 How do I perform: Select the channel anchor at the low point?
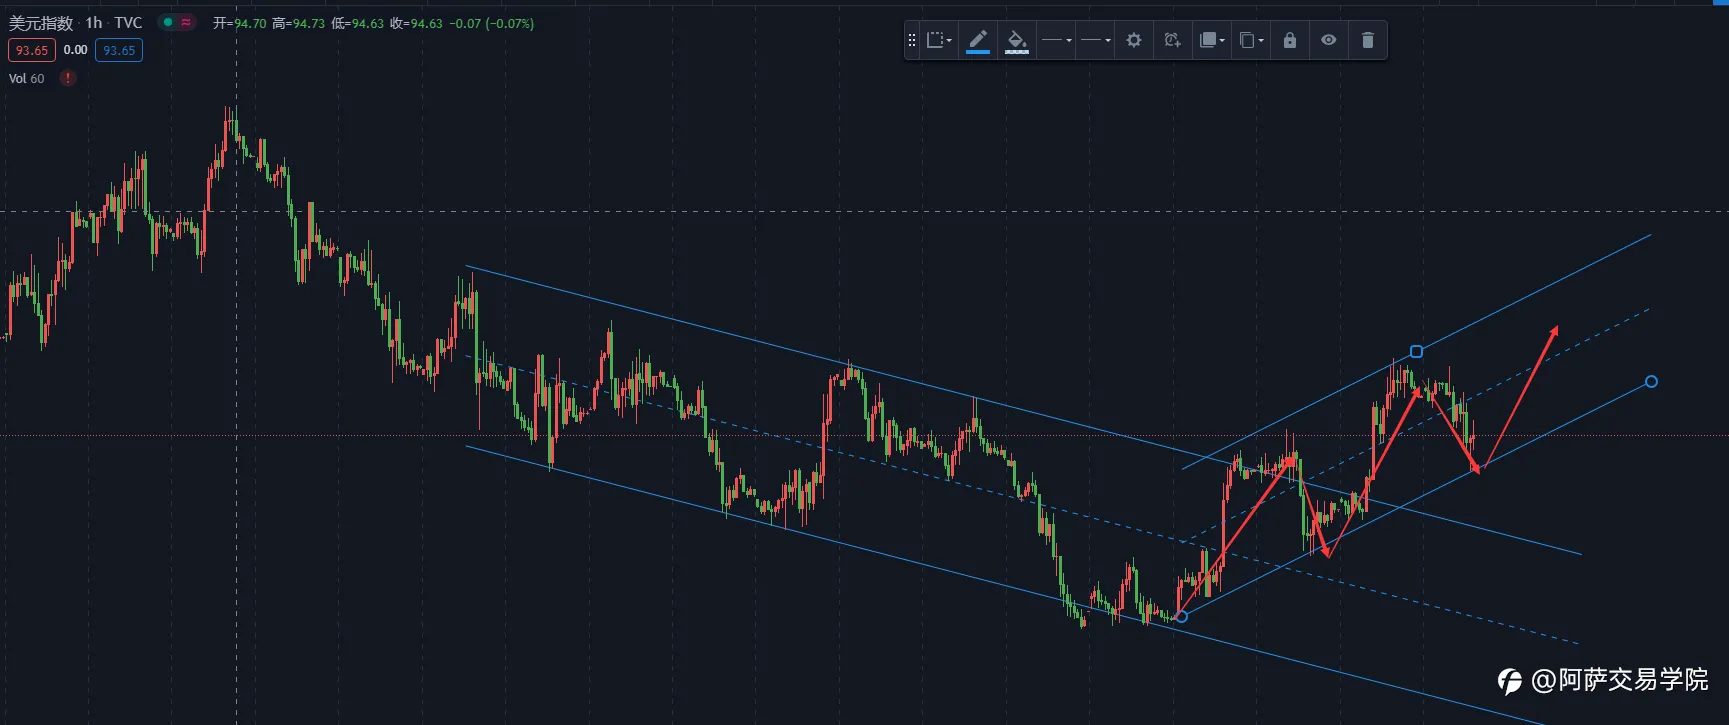tap(1181, 617)
